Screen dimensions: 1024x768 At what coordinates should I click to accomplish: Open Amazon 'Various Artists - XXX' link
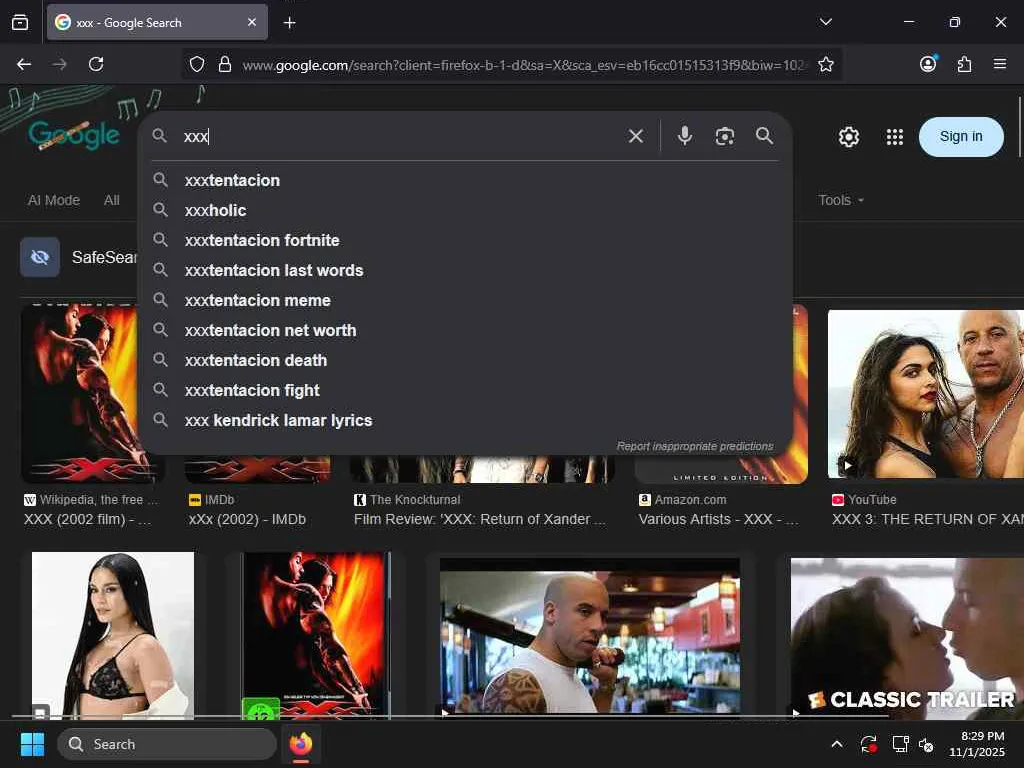coord(718,519)
